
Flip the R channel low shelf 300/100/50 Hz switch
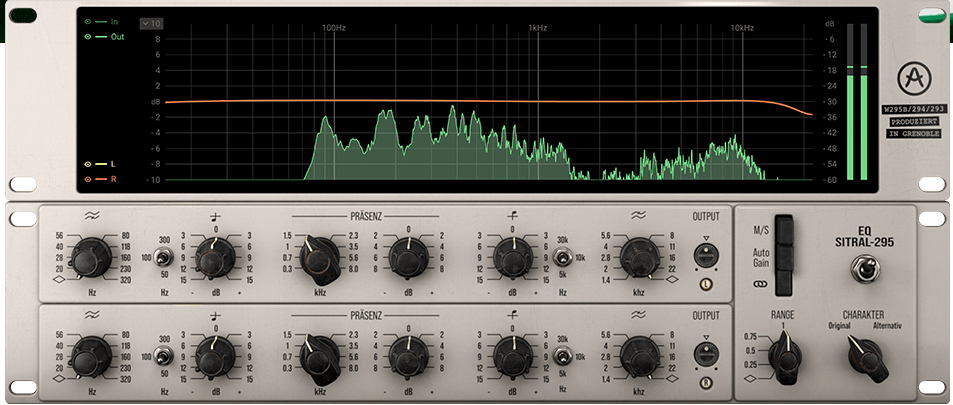pyautogui.click(x=162, y=357)
